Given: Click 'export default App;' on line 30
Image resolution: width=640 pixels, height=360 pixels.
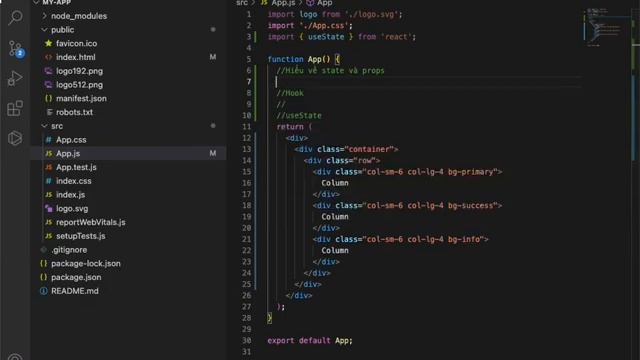Looking at the screenshot, I should (x=310, y=340).
